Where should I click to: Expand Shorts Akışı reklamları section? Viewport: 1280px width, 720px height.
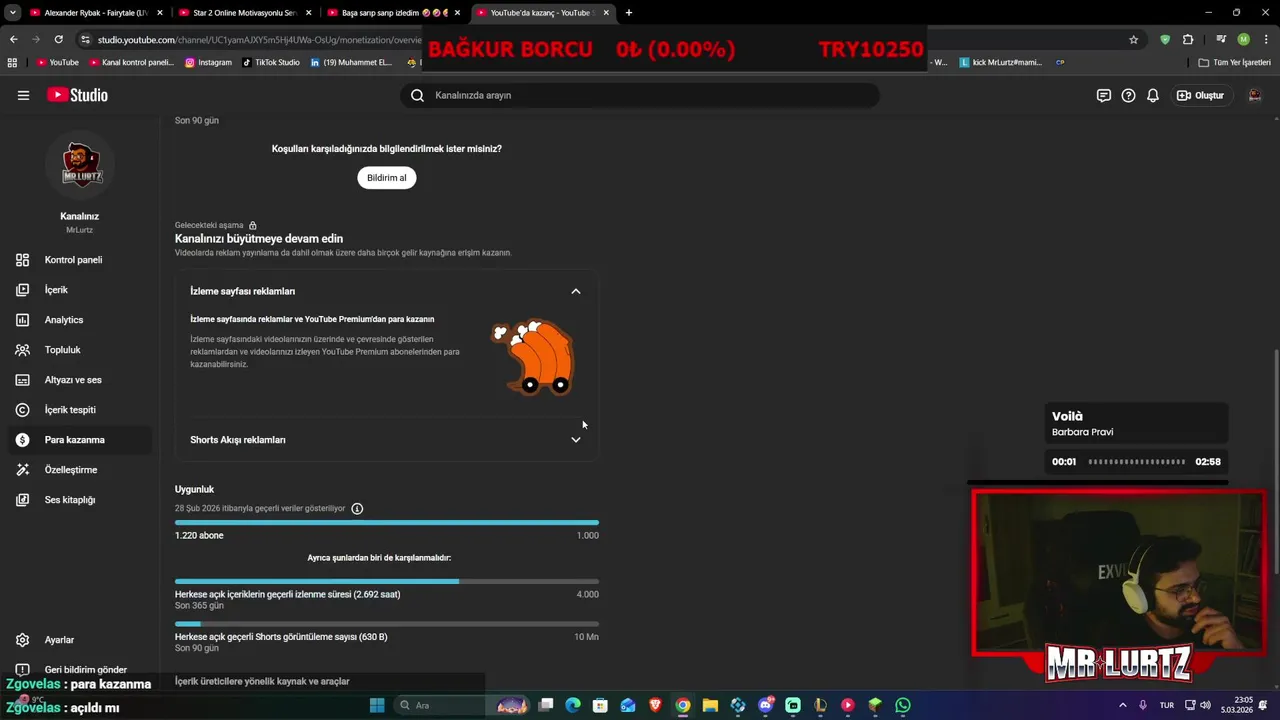[x=576, y=440]
